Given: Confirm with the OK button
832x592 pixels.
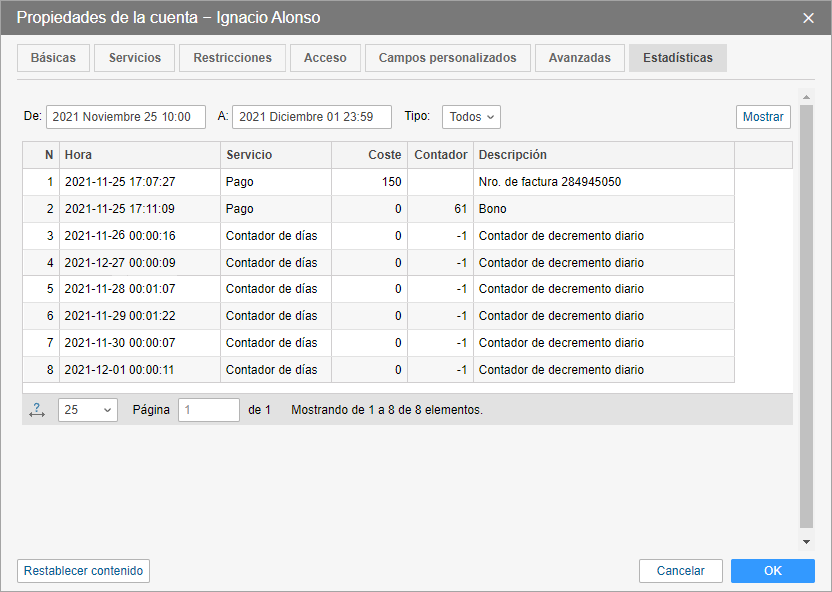Looking at the screenshot, I should tap(772, 571).
